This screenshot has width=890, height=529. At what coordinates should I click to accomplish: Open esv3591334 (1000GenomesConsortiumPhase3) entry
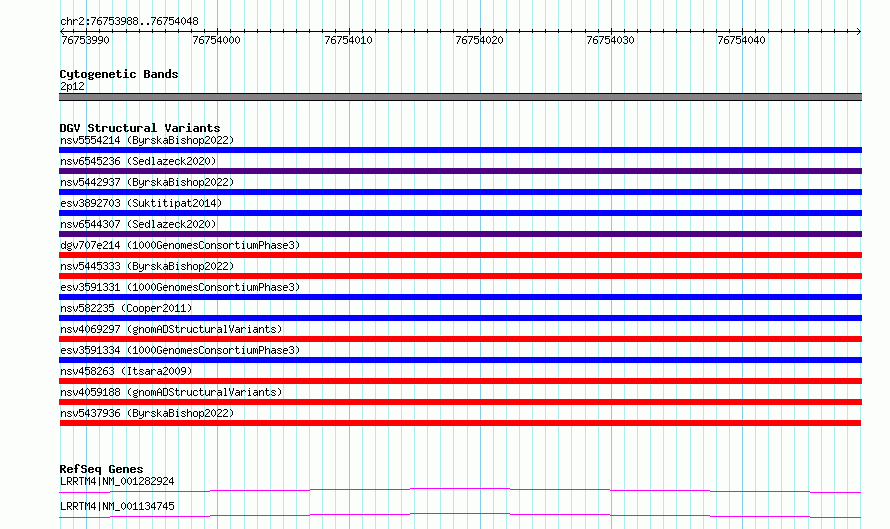click(180, 350)
